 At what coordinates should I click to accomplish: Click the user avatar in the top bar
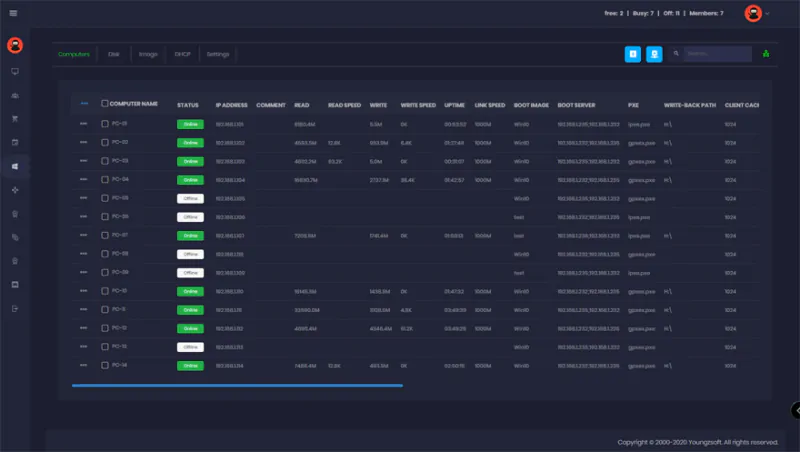coord(753,13)
